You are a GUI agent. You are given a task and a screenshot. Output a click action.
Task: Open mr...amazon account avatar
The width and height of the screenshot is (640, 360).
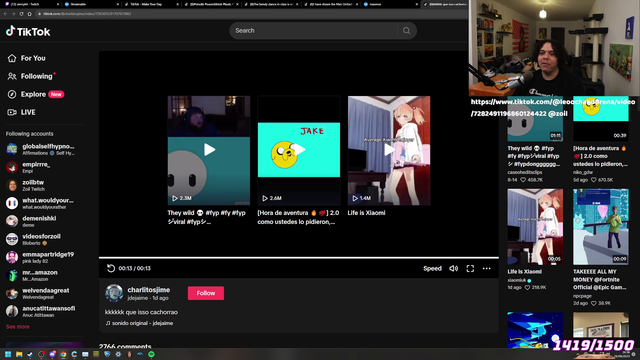click(x=12, y=275)
